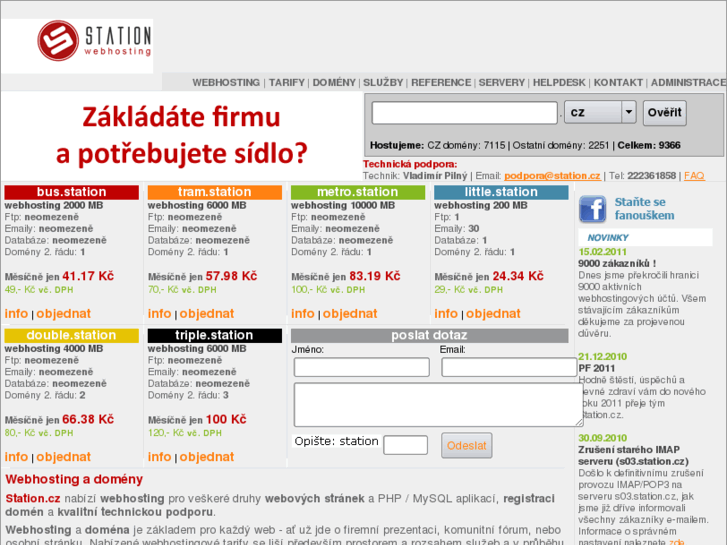Click the Ověřit button
The width and height of the screenshot is (727, 545).
coord(664,113)
